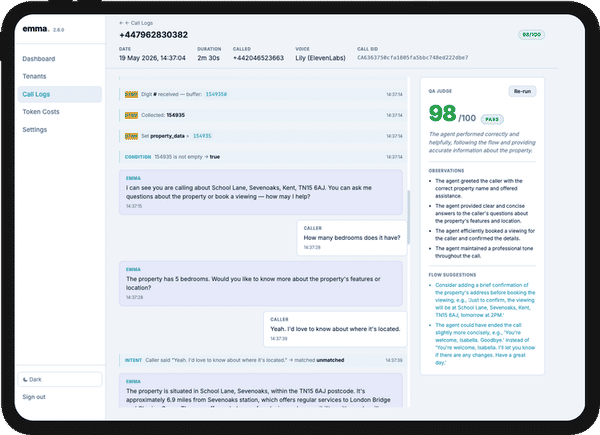Image resolution: width=600 pixels, height=435 pixels.
Task: Click the INTENT log row label
Action: tap(133, 360)
